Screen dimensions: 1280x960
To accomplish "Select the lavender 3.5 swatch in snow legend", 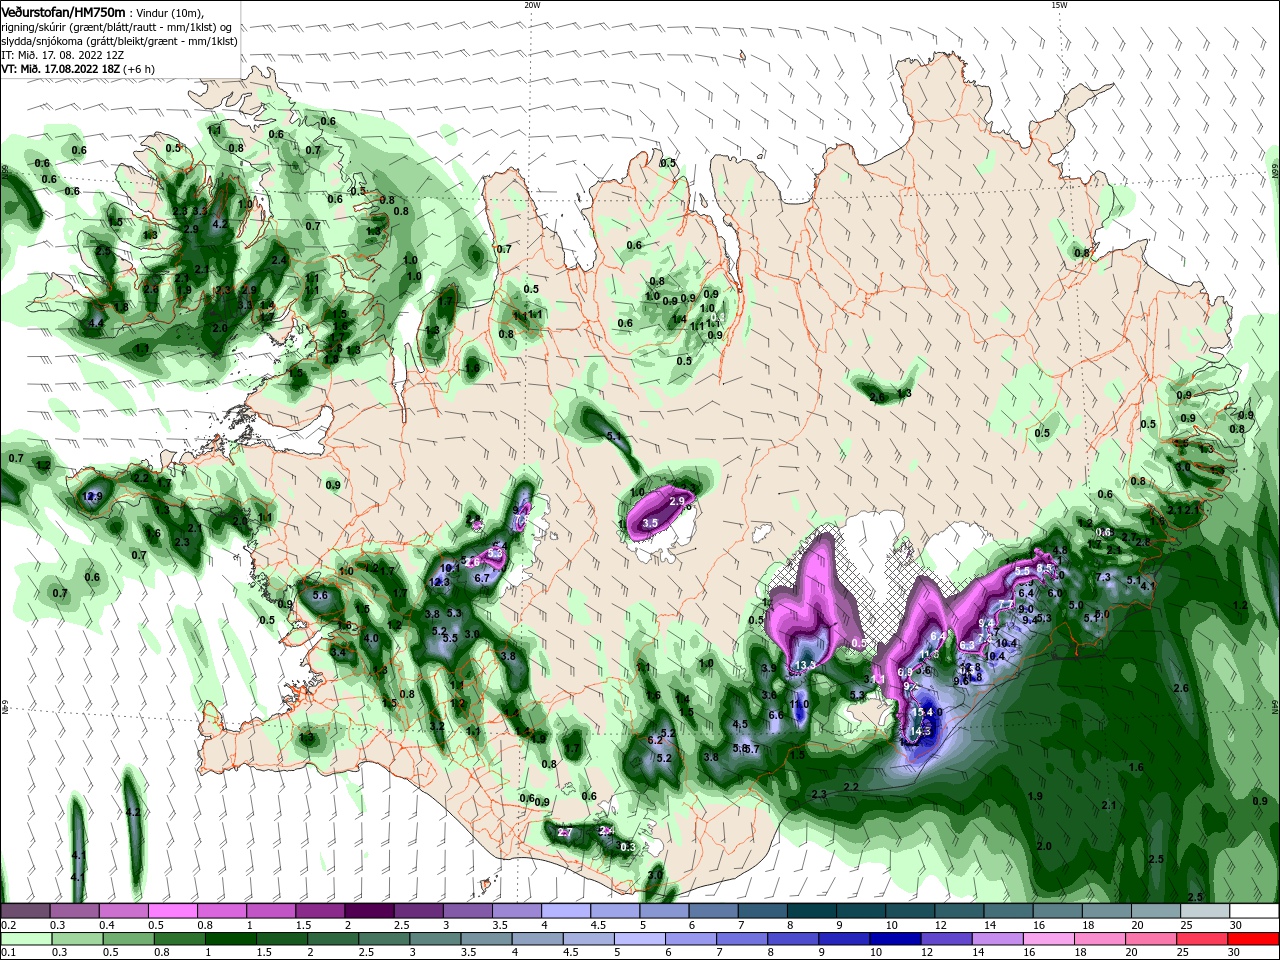I will pos(517,911).
